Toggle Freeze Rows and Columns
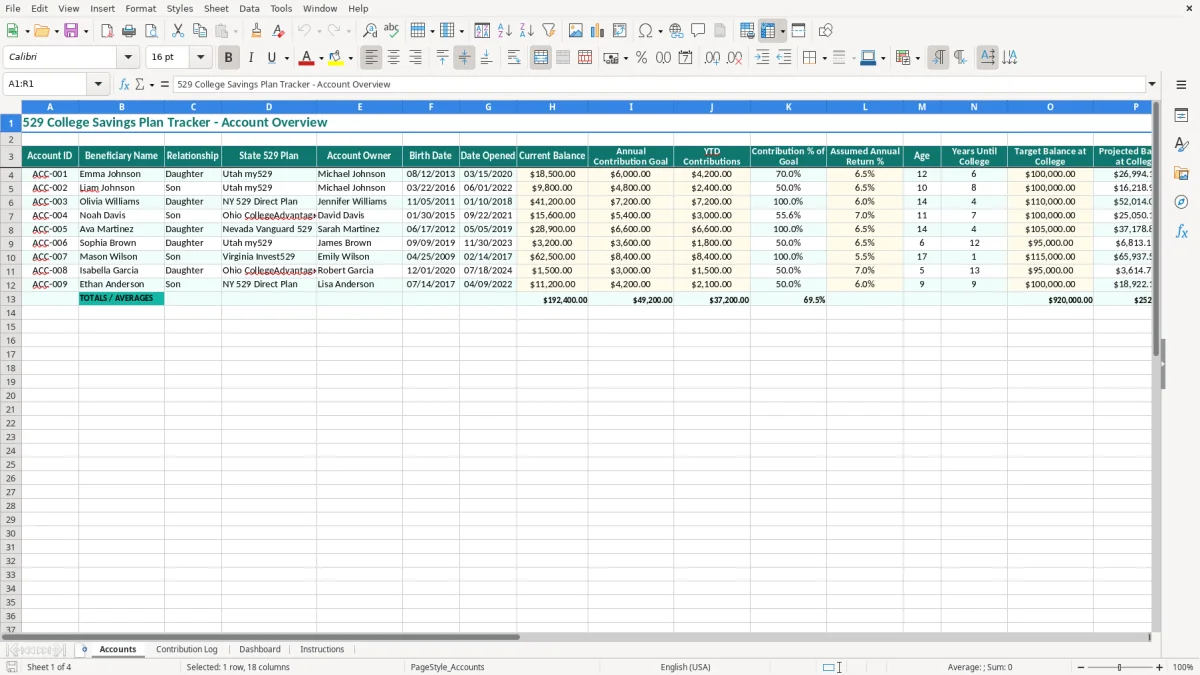The width and height of the screenshot is (1200, 675). pos(768,31)
